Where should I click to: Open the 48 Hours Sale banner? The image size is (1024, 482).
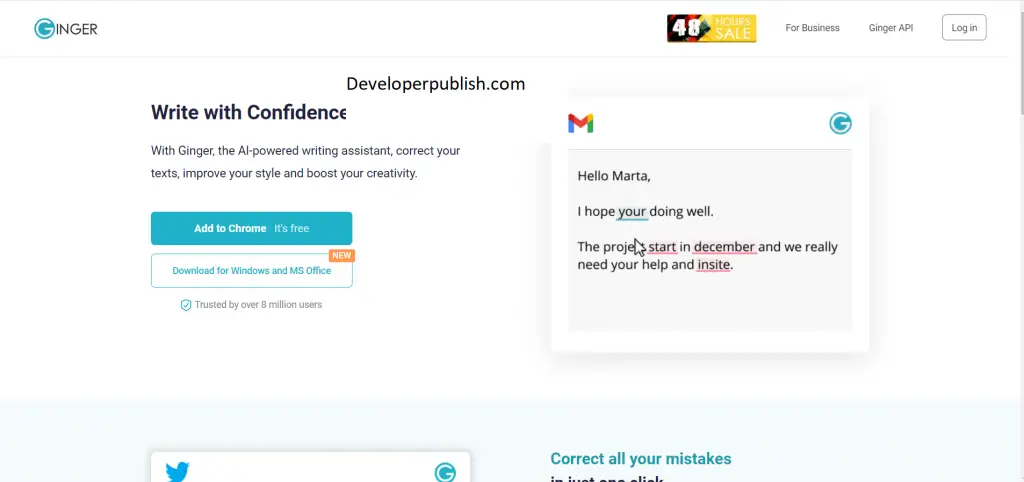pos(711,28)
